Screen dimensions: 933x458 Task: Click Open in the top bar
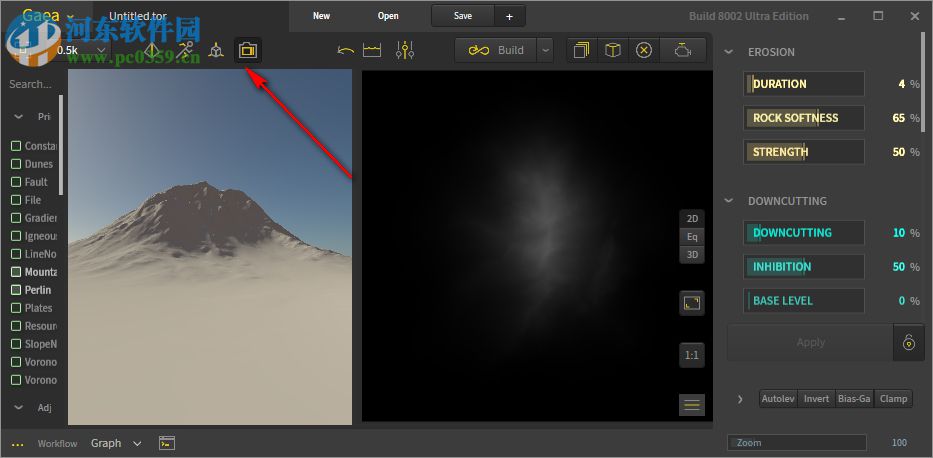click(388, 16)
